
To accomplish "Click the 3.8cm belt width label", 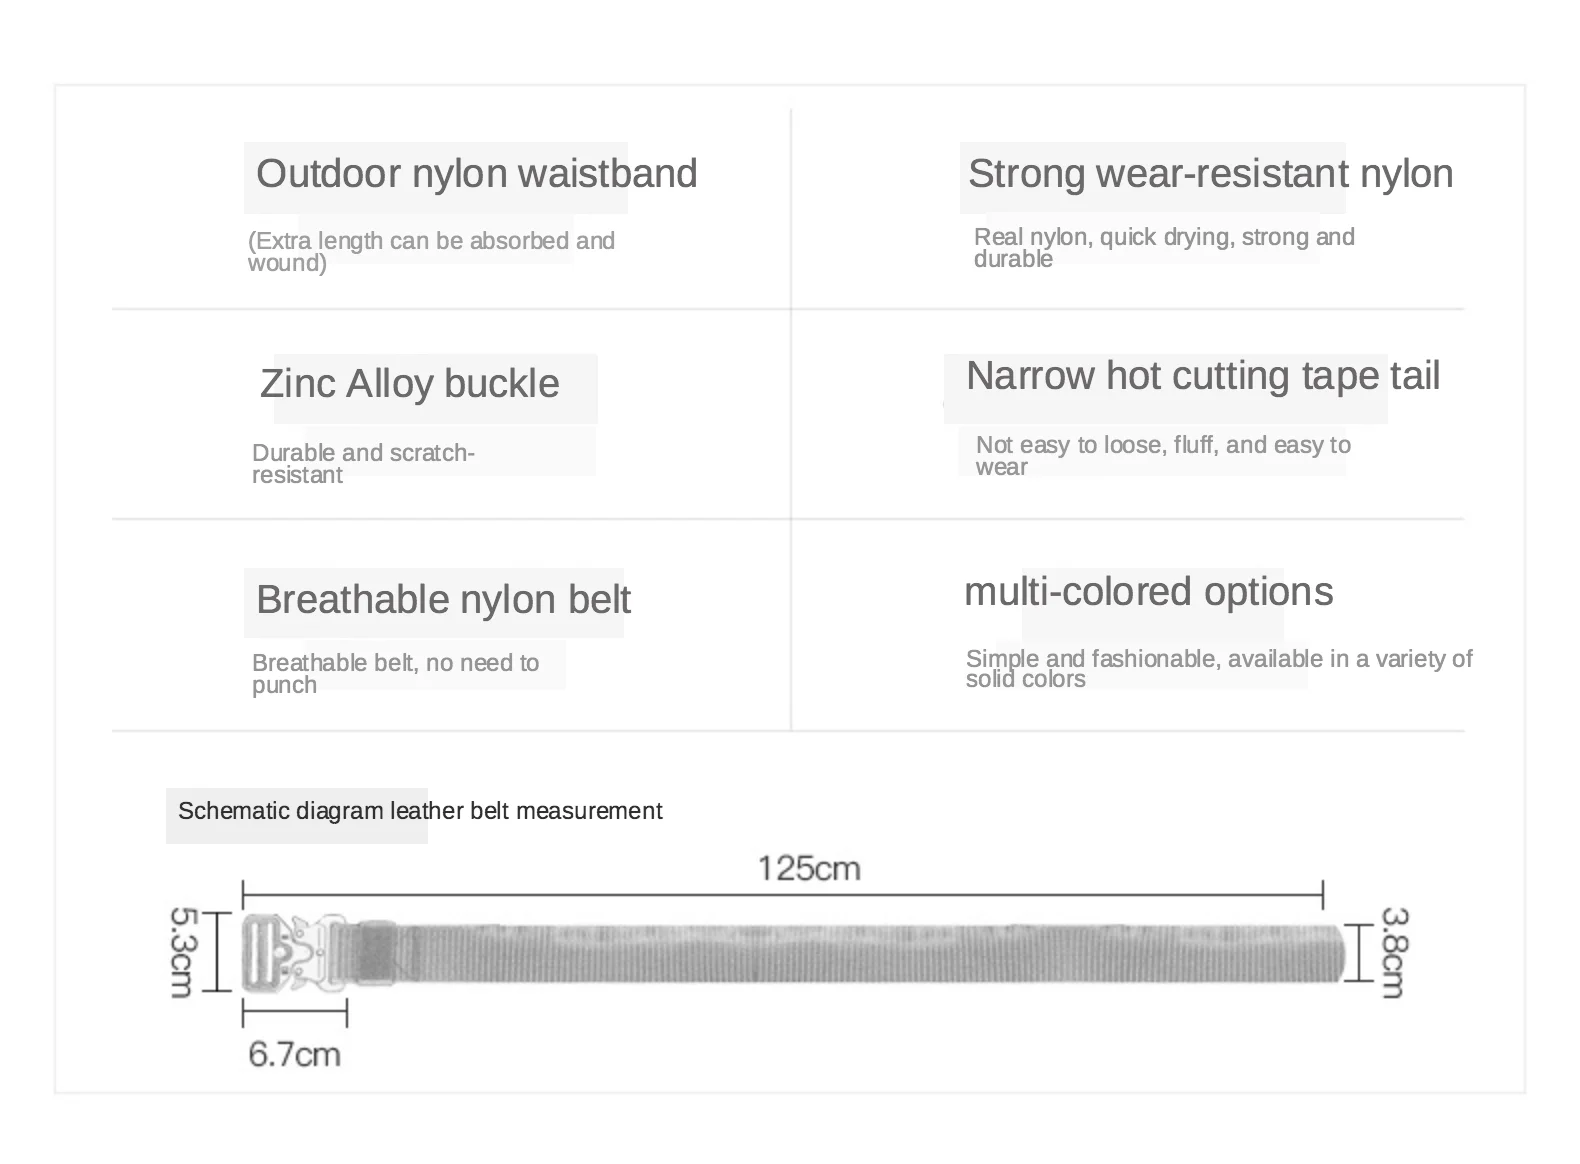I will coord(1393,951).
